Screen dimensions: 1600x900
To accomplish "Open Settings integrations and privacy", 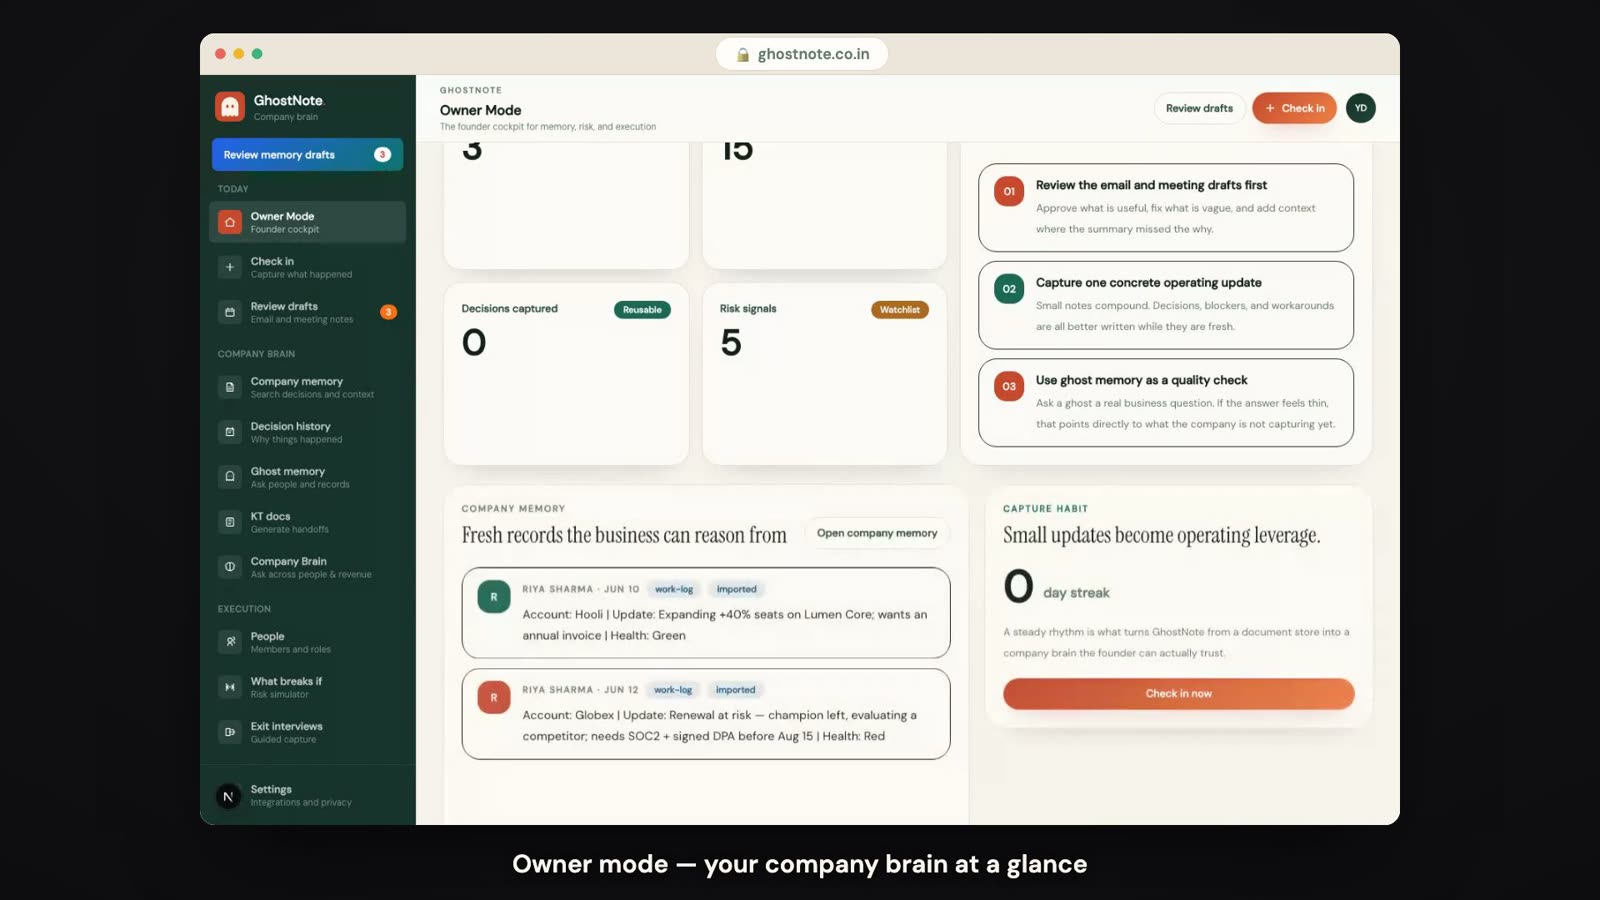I will tap(307, 796).
